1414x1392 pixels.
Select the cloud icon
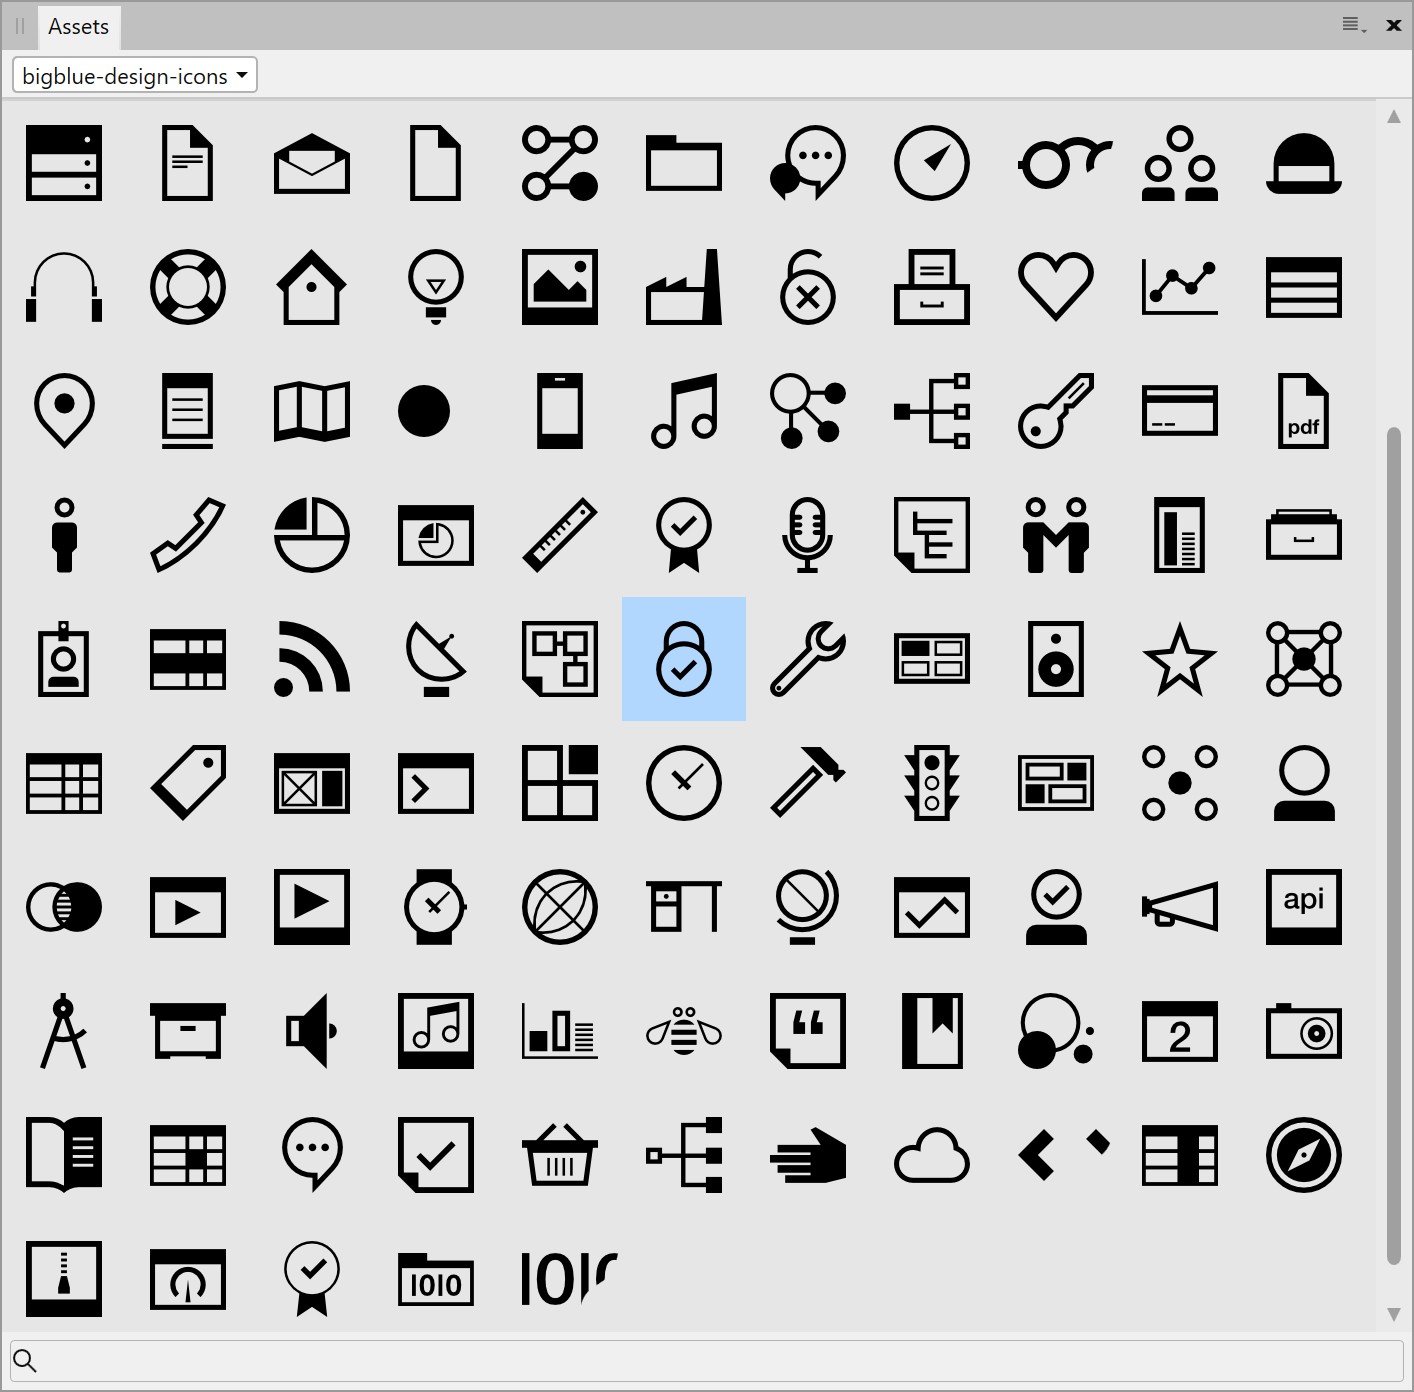pos(932,1155)
